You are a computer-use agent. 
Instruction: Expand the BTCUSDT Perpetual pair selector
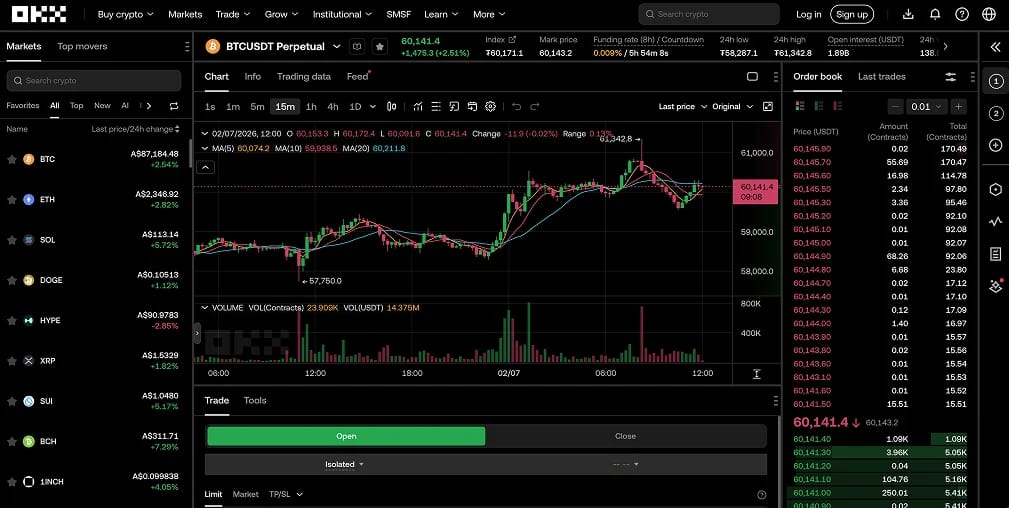pos(336,46)
